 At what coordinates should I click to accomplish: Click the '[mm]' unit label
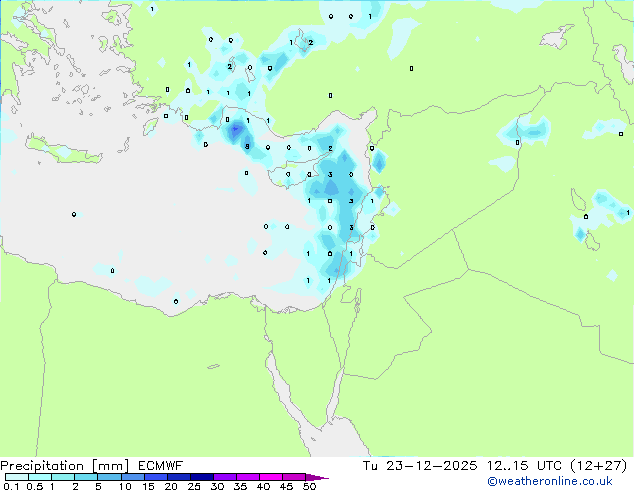(110, 466)
